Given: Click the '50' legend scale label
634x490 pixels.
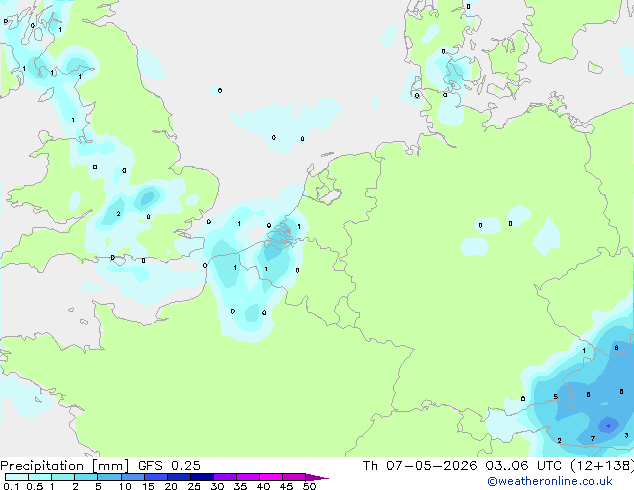Looking at the screenshot, I should coord(309,486).
